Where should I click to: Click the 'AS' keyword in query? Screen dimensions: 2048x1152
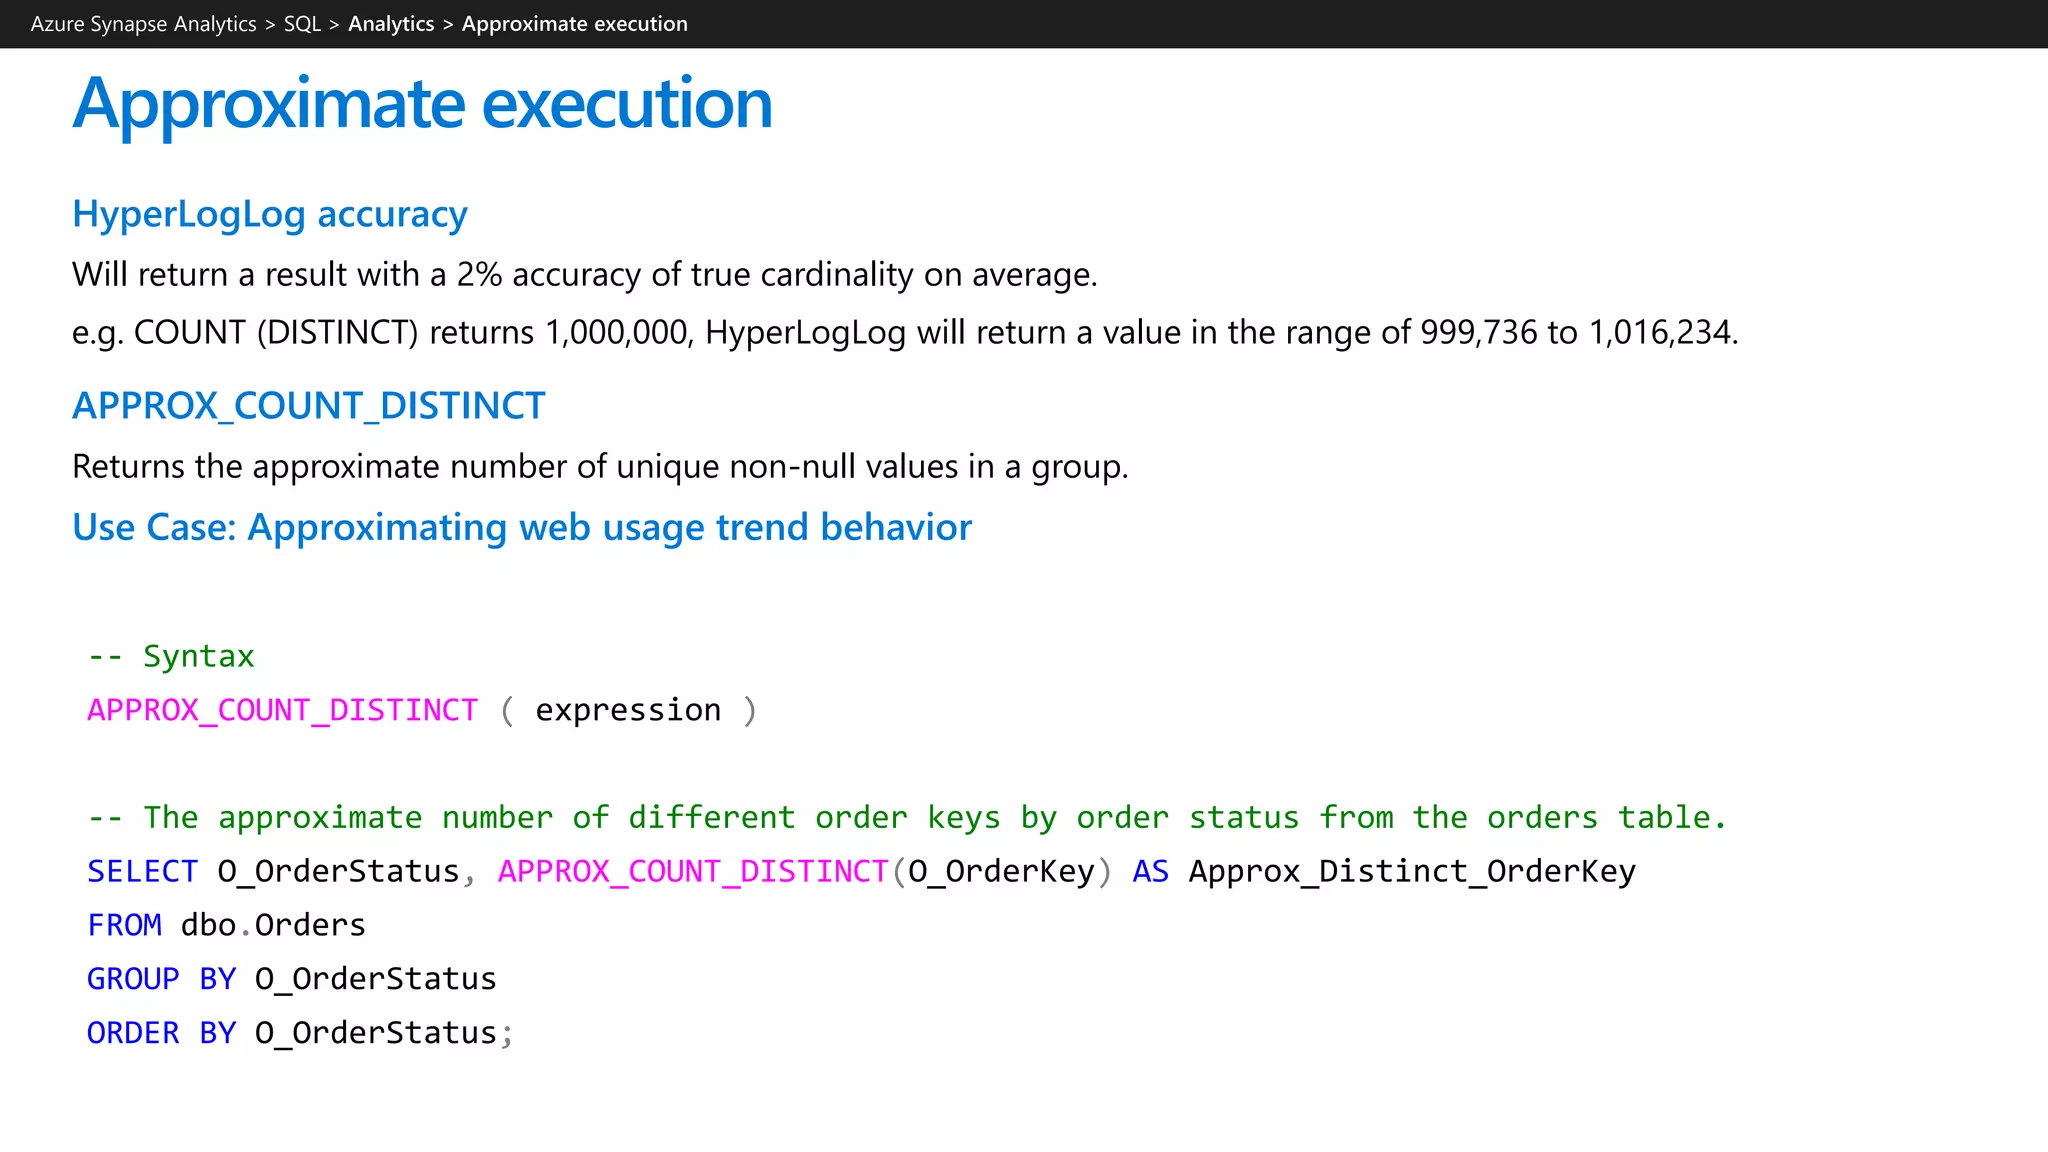point(1150,871)
